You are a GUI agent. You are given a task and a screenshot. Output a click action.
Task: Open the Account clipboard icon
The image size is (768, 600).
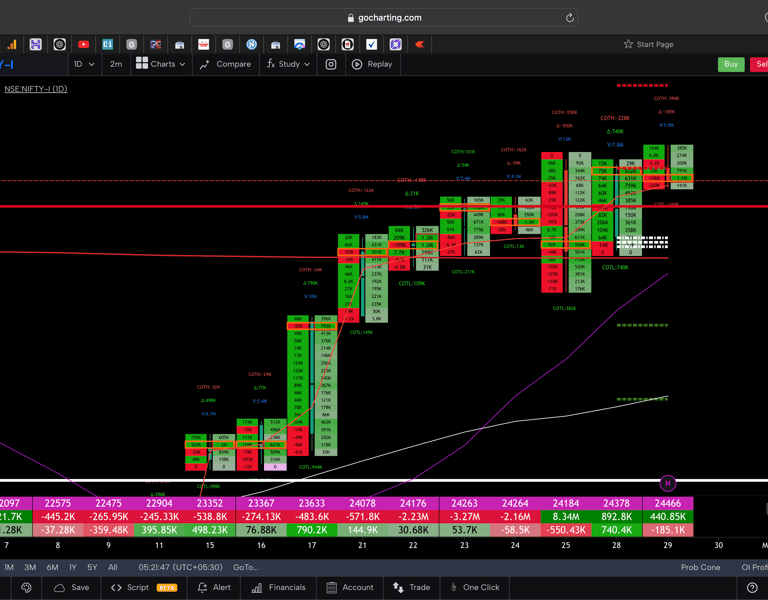(x=332, y=587)
